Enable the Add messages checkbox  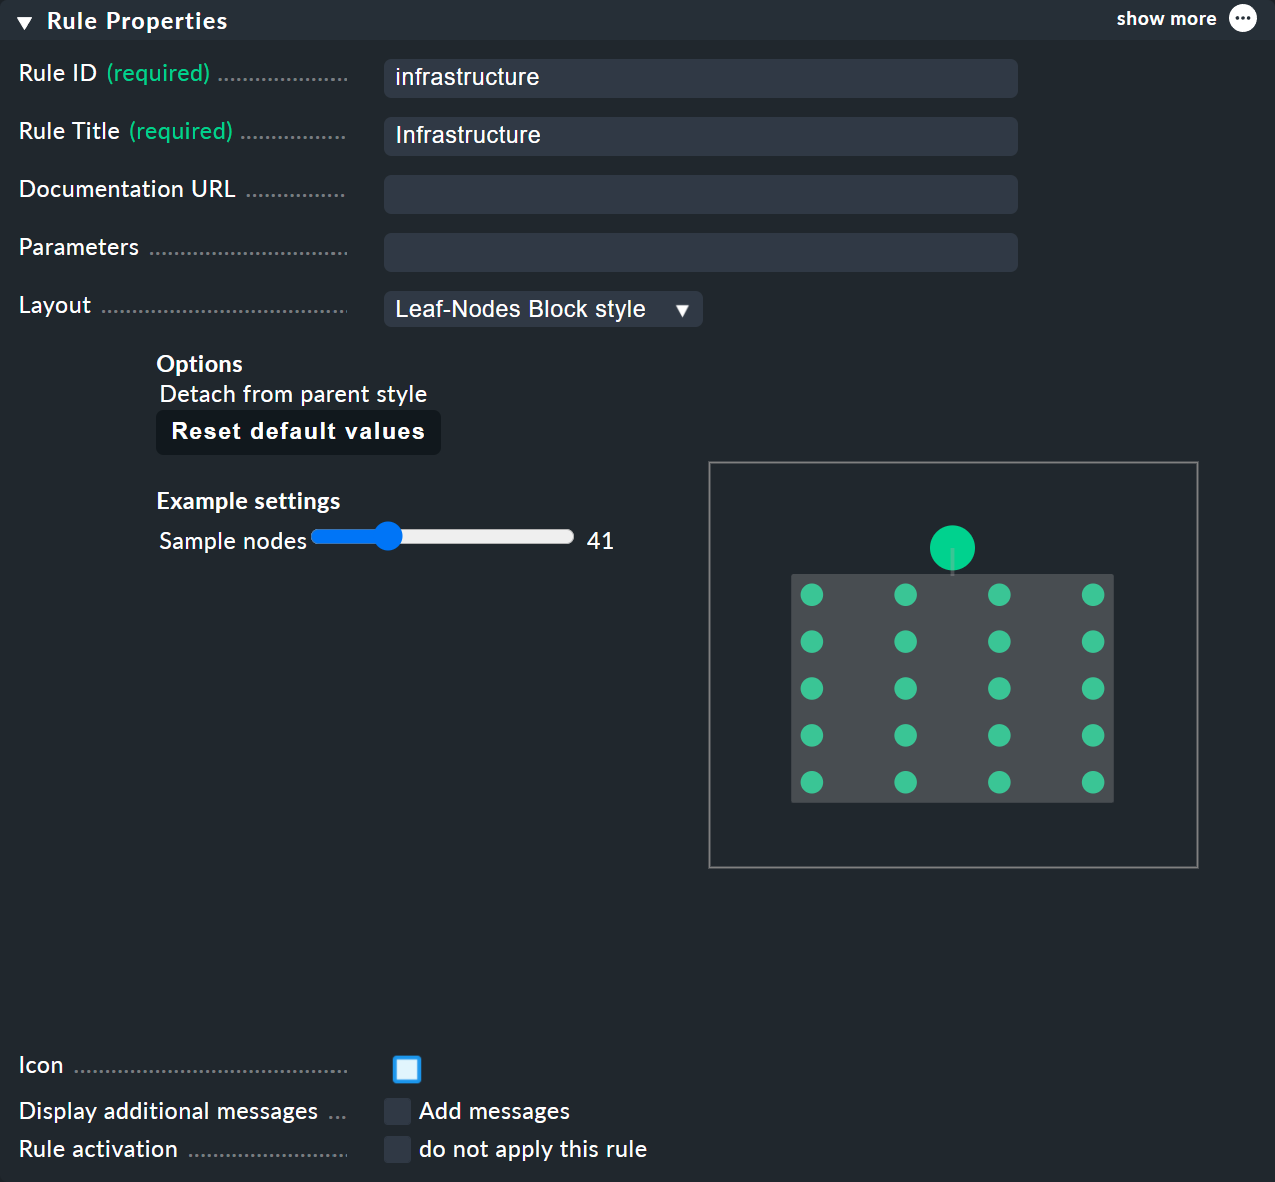(397, 1111)
